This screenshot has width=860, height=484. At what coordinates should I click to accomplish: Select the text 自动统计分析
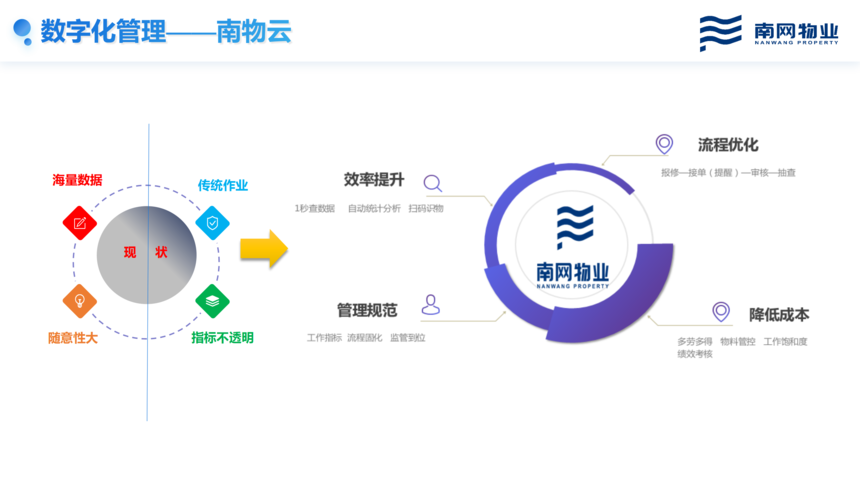[x=374, y=209]
